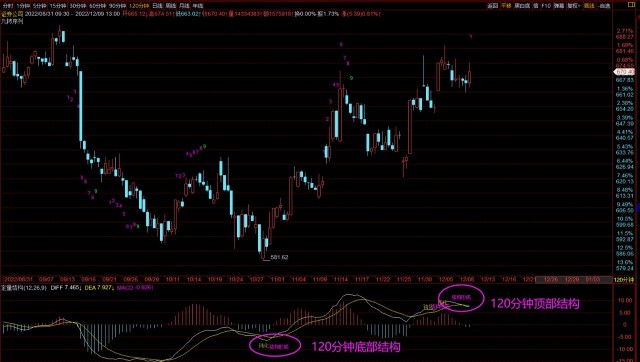Open F10 company information

coord(546,6)
